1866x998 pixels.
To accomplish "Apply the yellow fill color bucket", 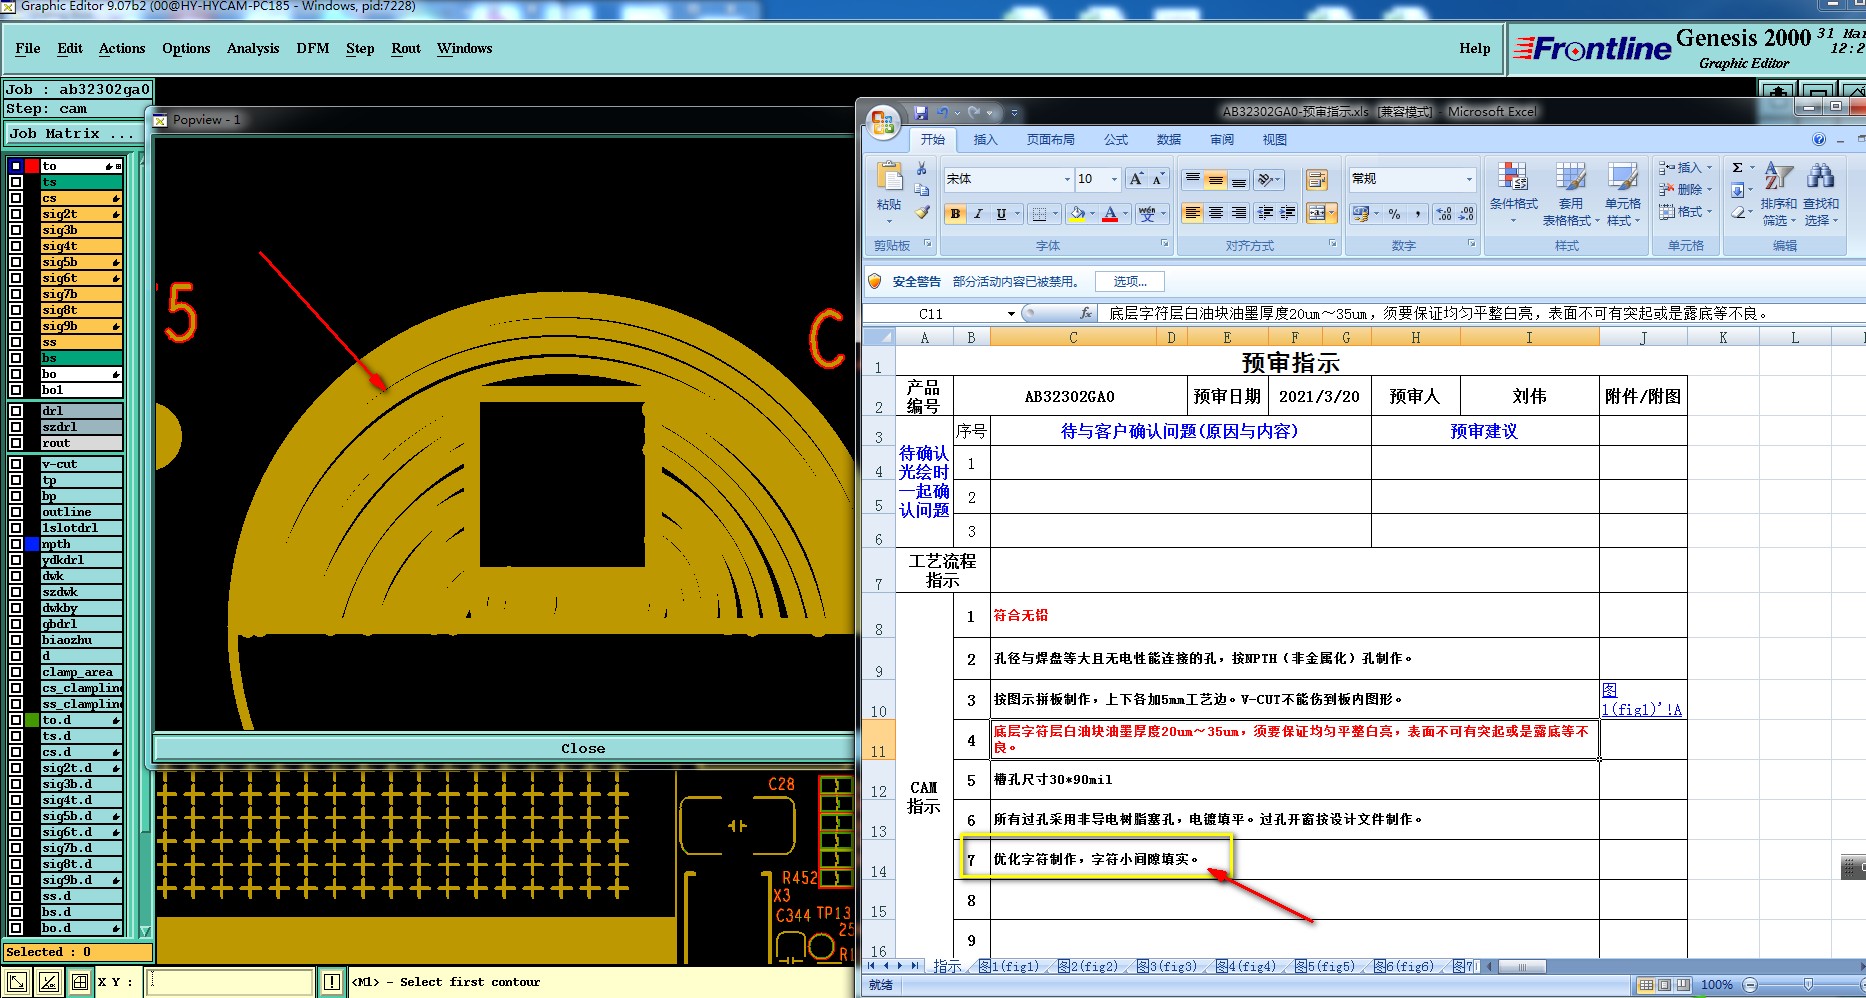I will point(1077,213).
